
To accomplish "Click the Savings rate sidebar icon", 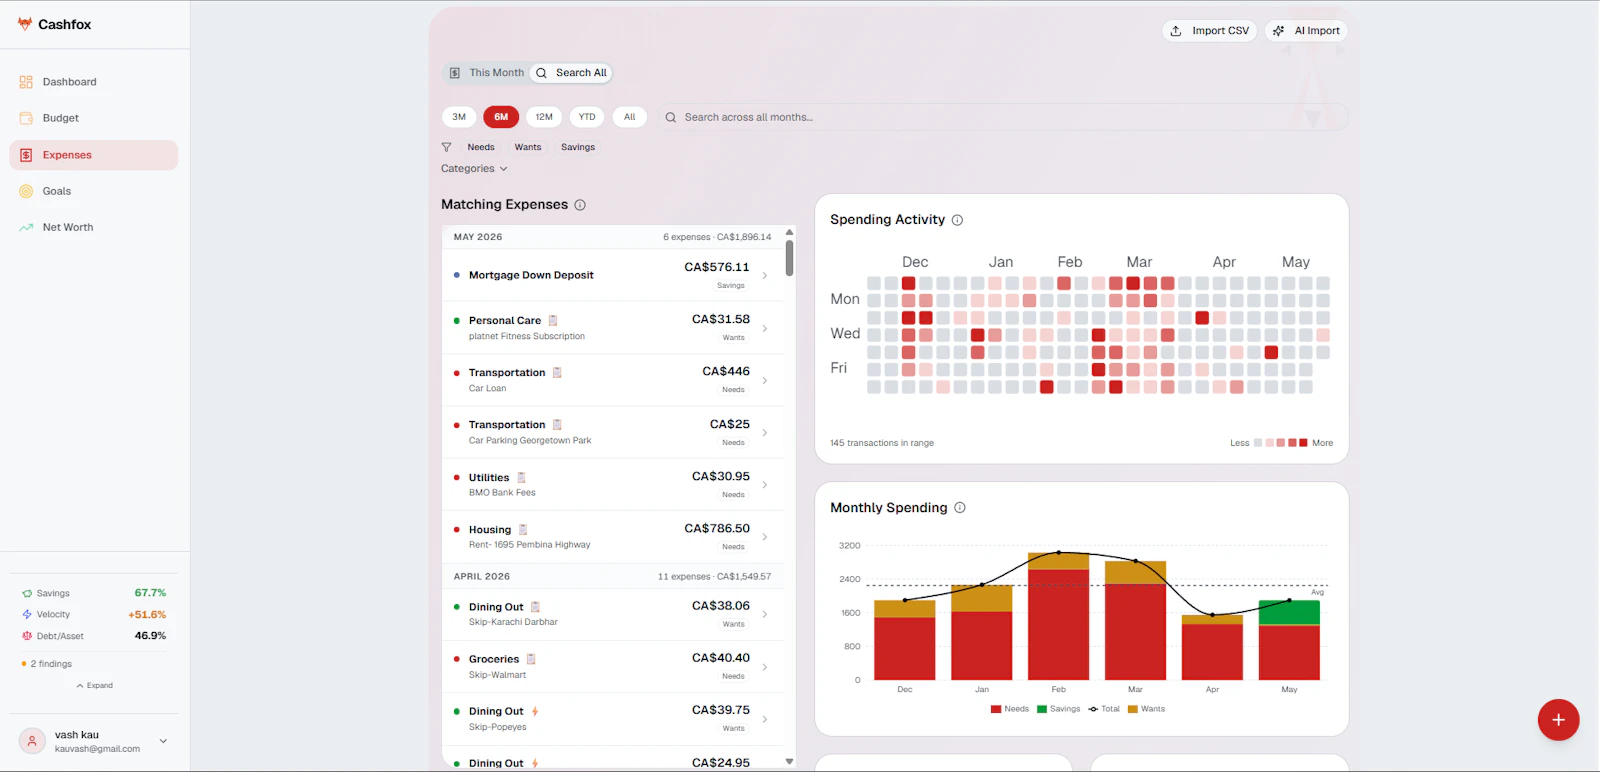I will click(x=27, y=594).
